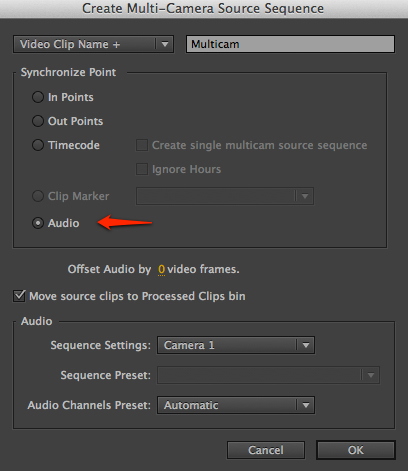Click the Offset Audio by label
Screen dimensions: 408x471
click(x=109, y=269)
